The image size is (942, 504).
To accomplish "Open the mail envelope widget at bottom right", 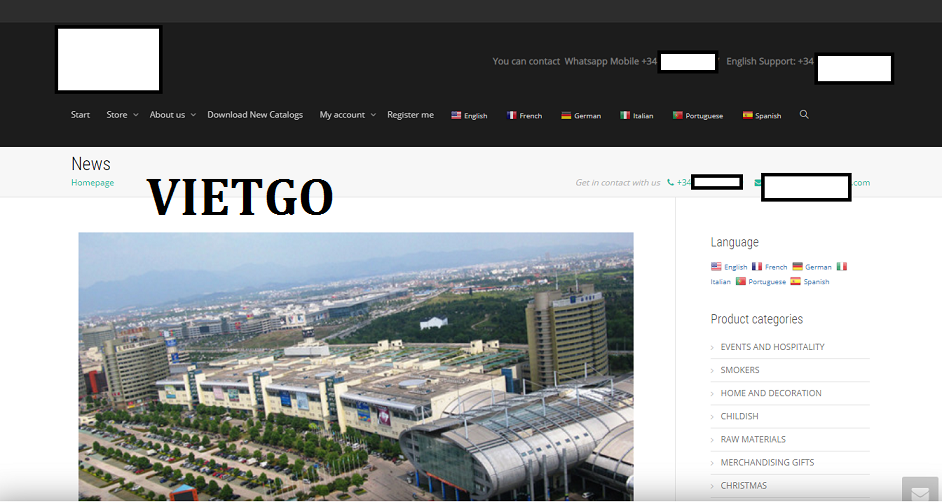I will 920,492.
